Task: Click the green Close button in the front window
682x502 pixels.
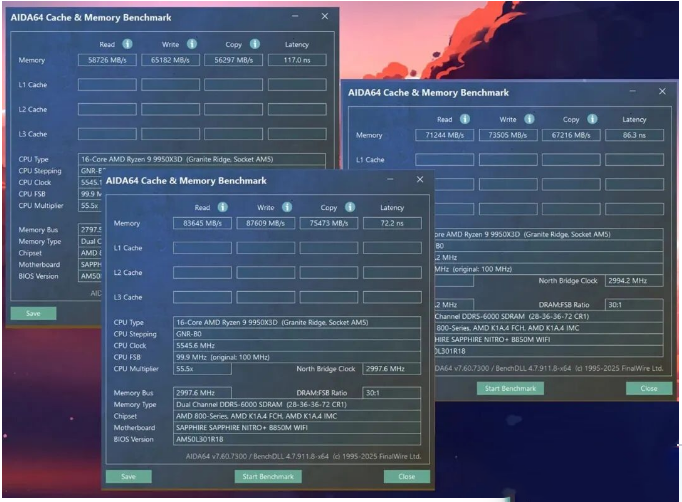Action: (x=406, y=477)
